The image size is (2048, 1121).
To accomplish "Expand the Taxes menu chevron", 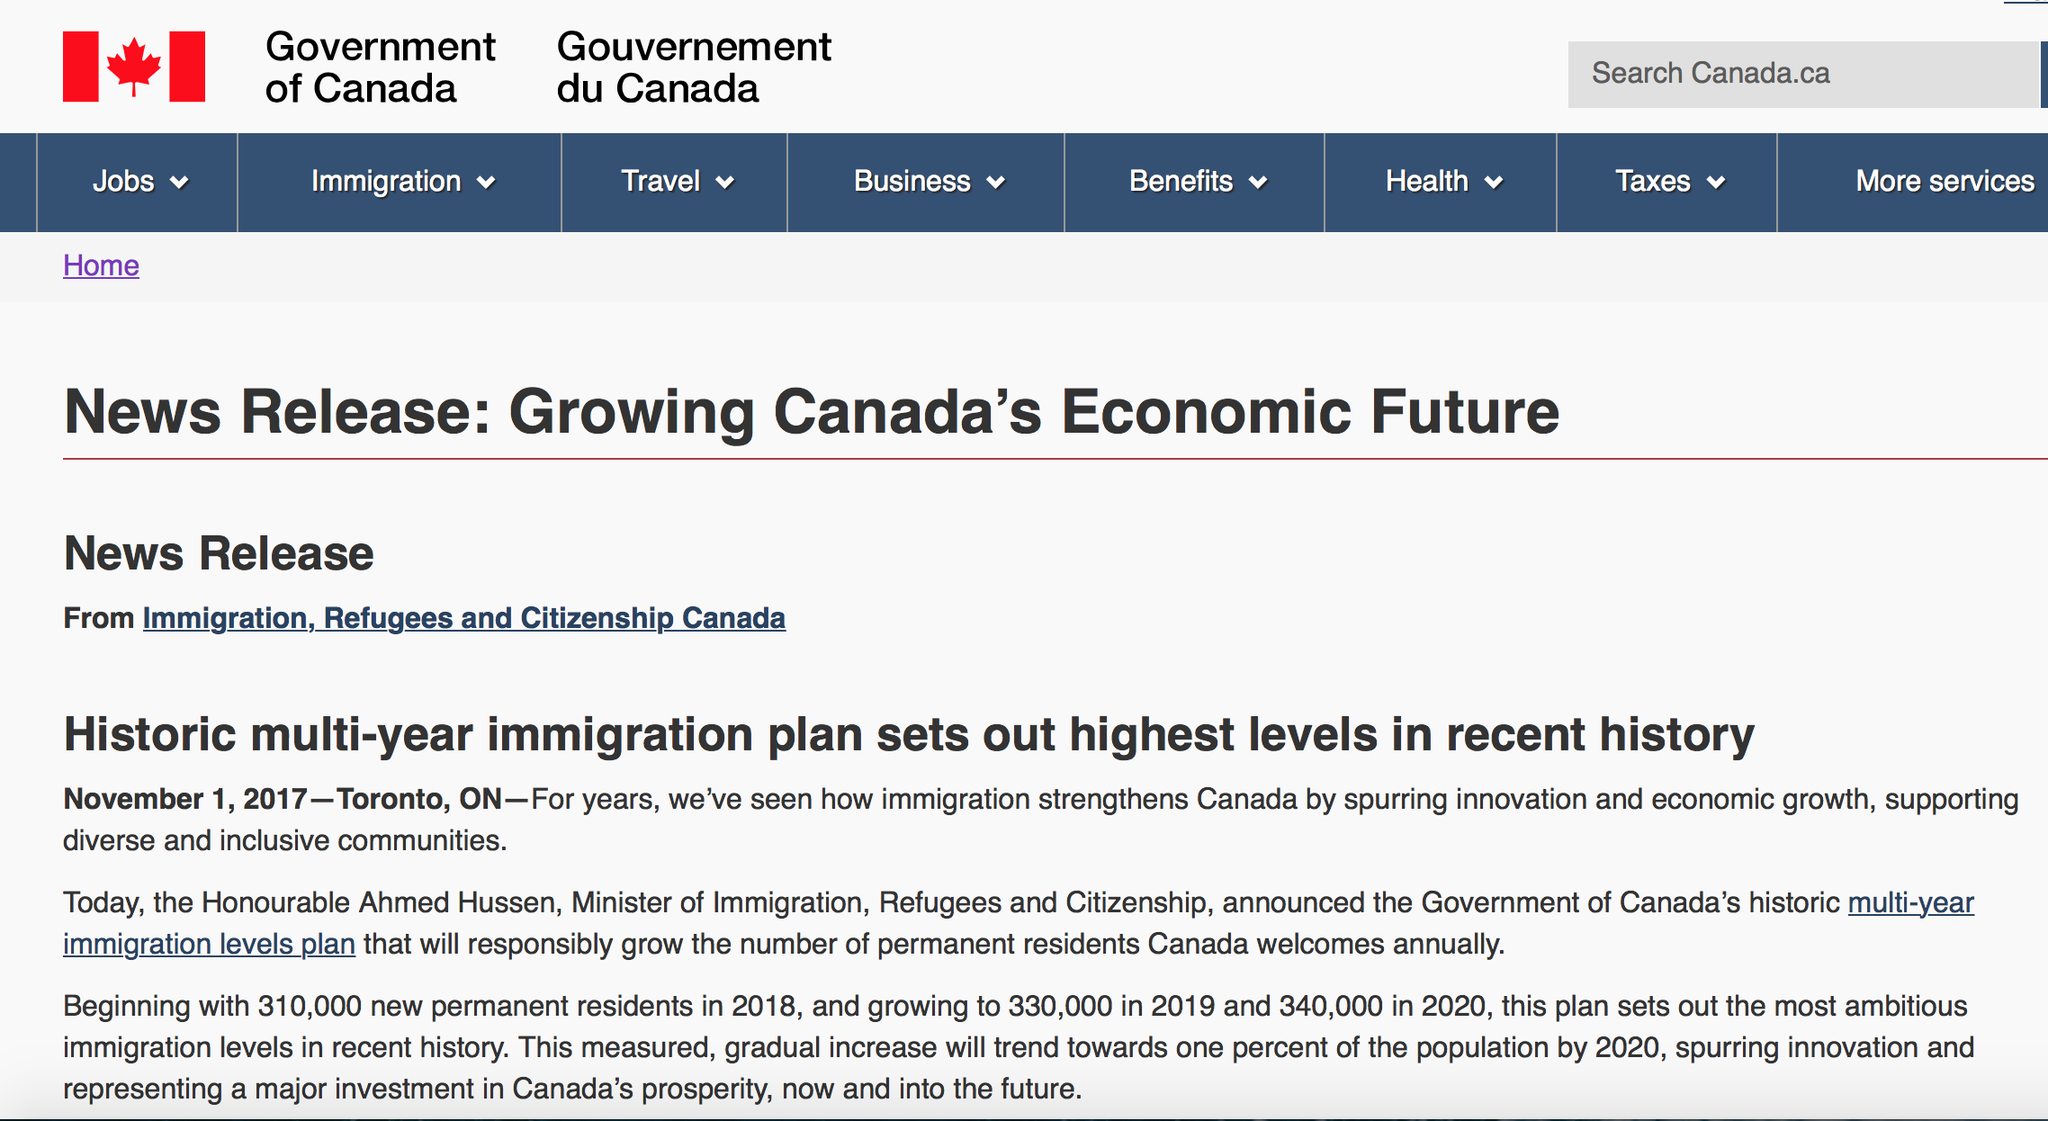I will pos(1716,183).
